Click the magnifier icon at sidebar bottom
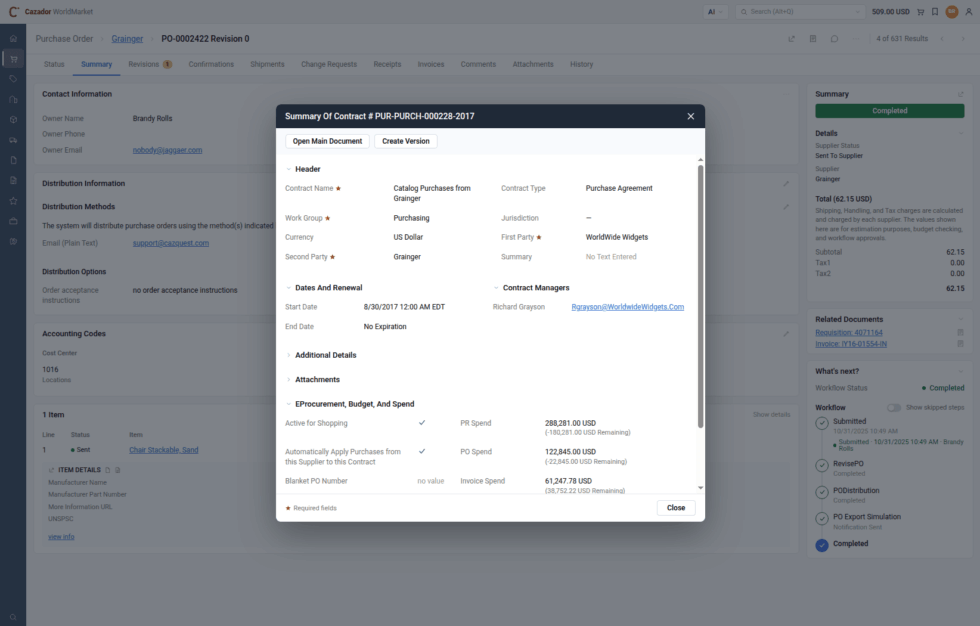Image resolution: width=980 pixels, height=626 pixels. pos(13,617)
